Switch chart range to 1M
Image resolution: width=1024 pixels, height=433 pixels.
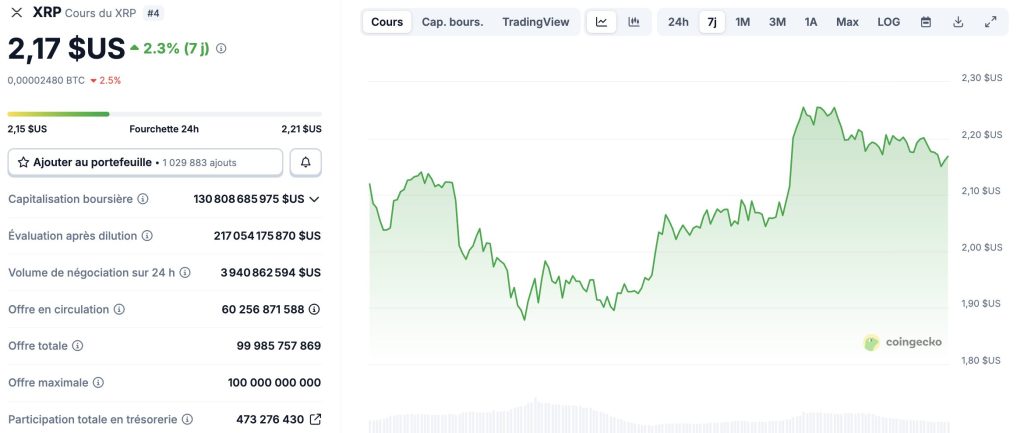tap(743, 22)
